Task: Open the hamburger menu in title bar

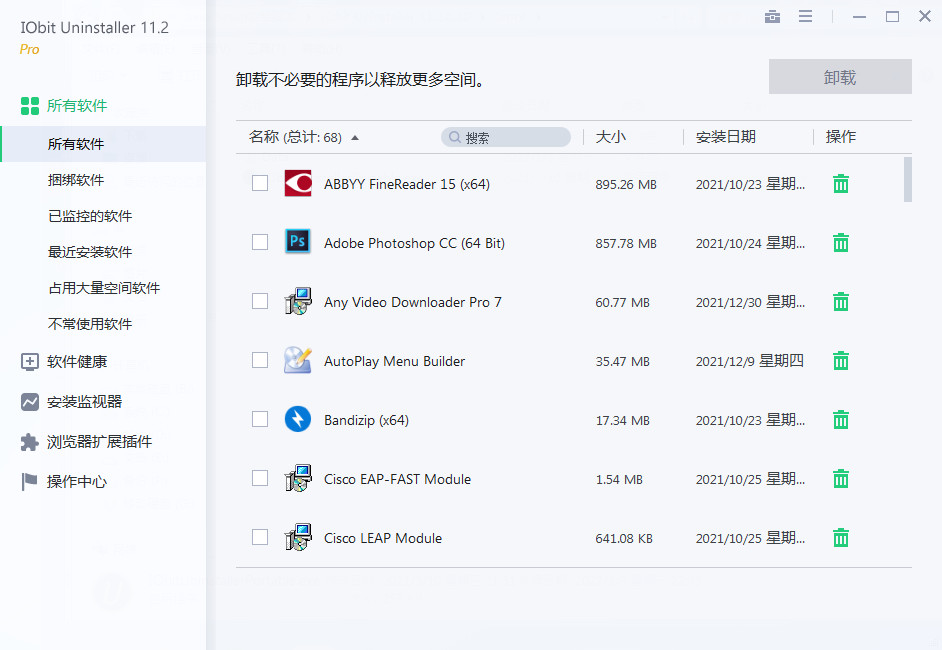Action: coord(805,16)
